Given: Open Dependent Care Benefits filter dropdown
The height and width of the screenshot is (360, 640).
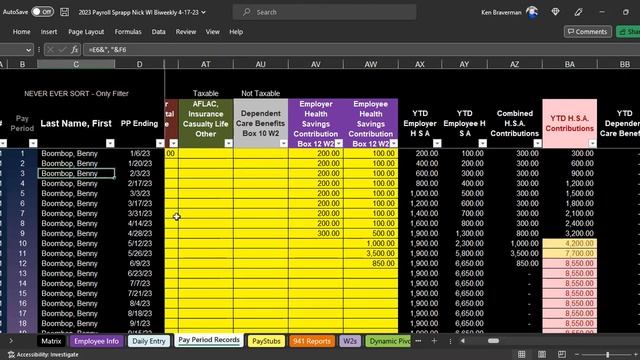Looking at the screenshot, I should pyautogui.click(x=283, y=143).
